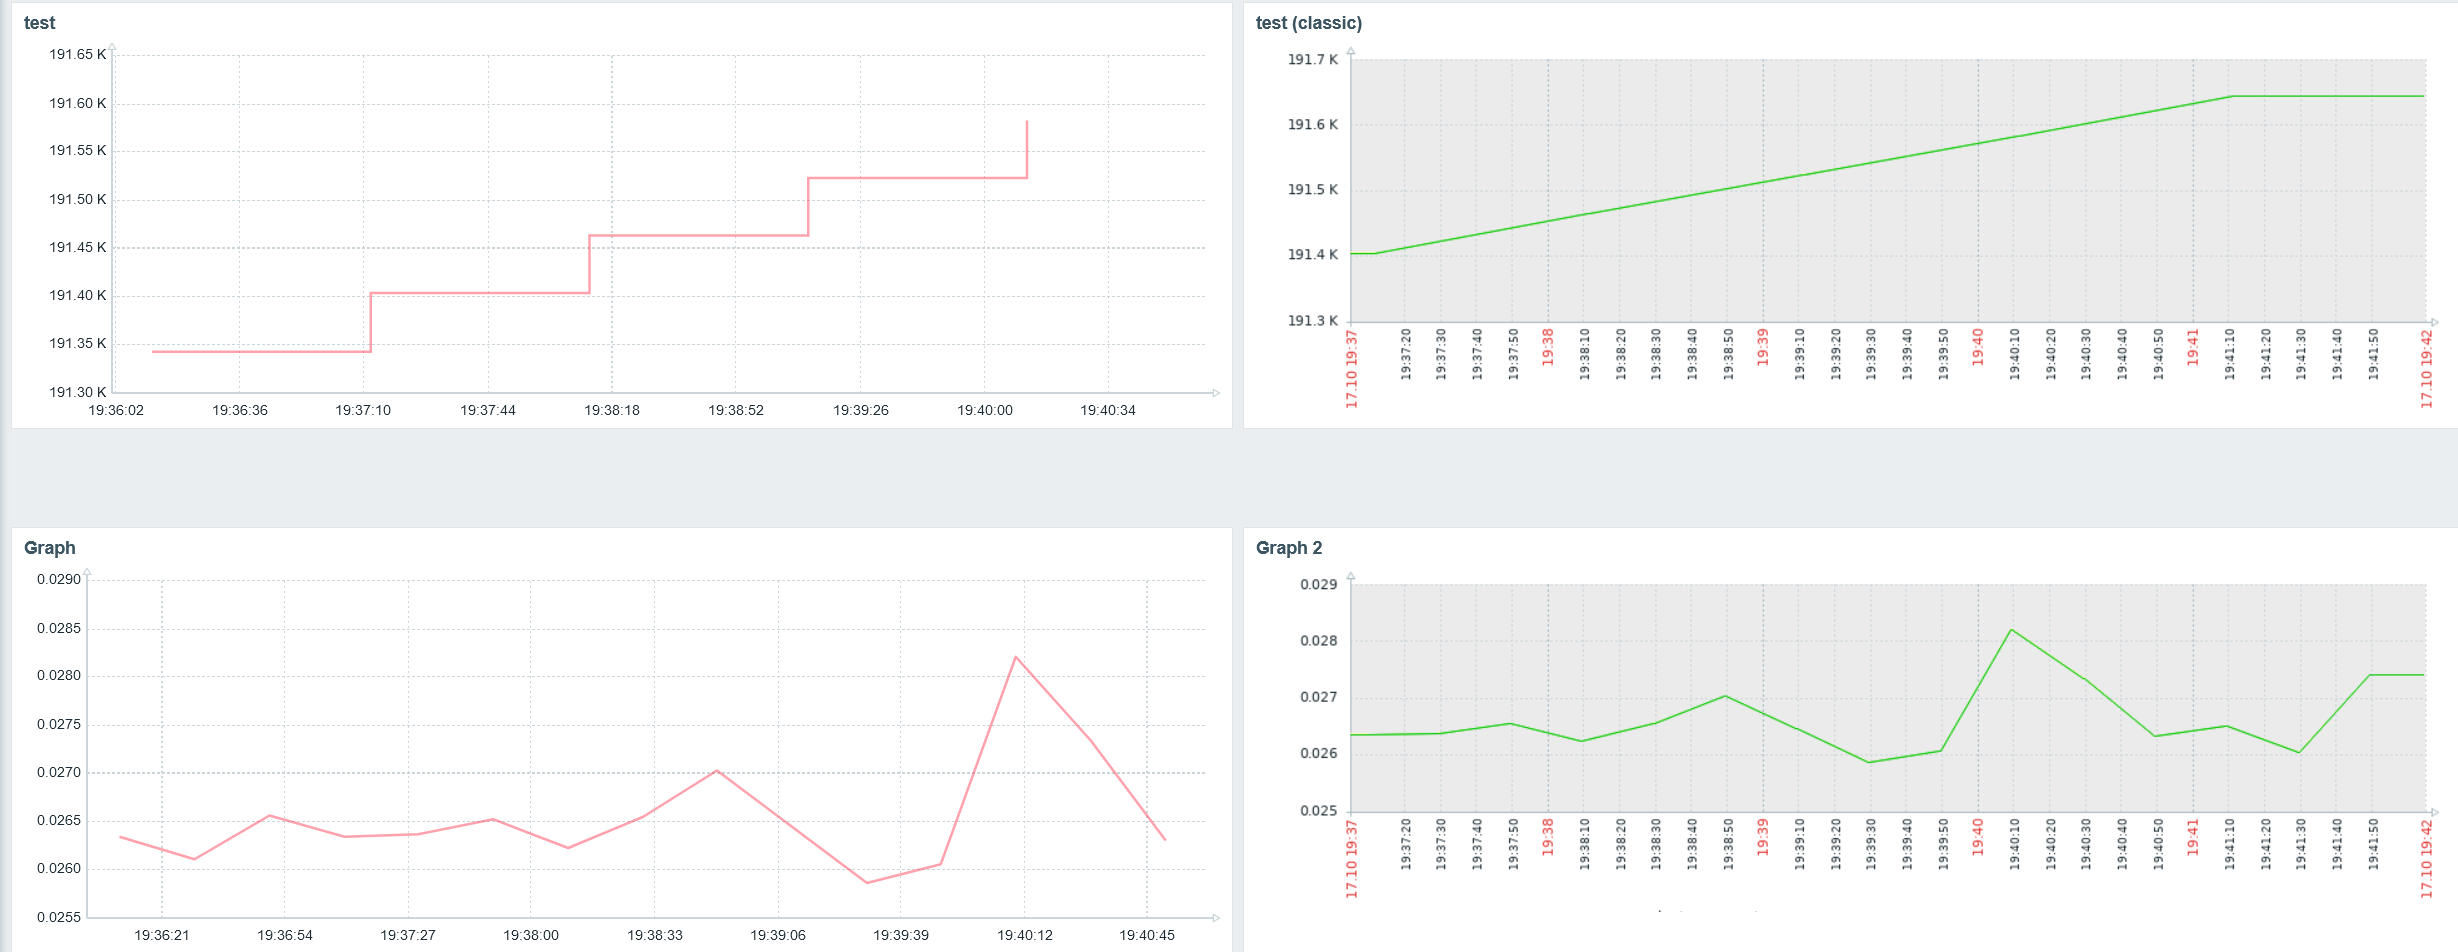2458x952 pixels.
Task: Click the 19:36:36 time label
Action: point(240,410)
